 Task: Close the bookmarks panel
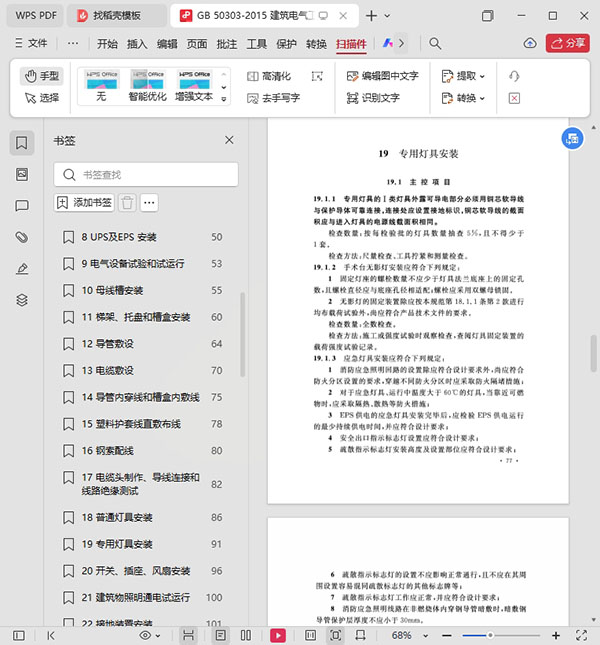click(x=229, y=140)
